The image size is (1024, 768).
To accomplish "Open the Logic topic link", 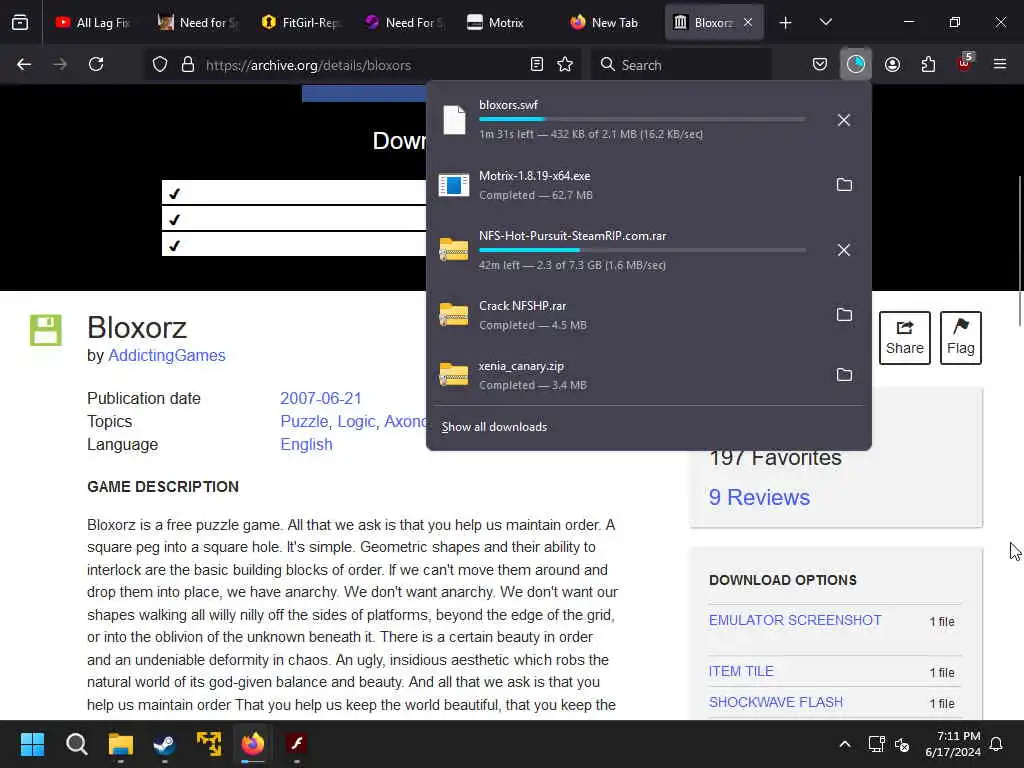I will tap(357, 421).
